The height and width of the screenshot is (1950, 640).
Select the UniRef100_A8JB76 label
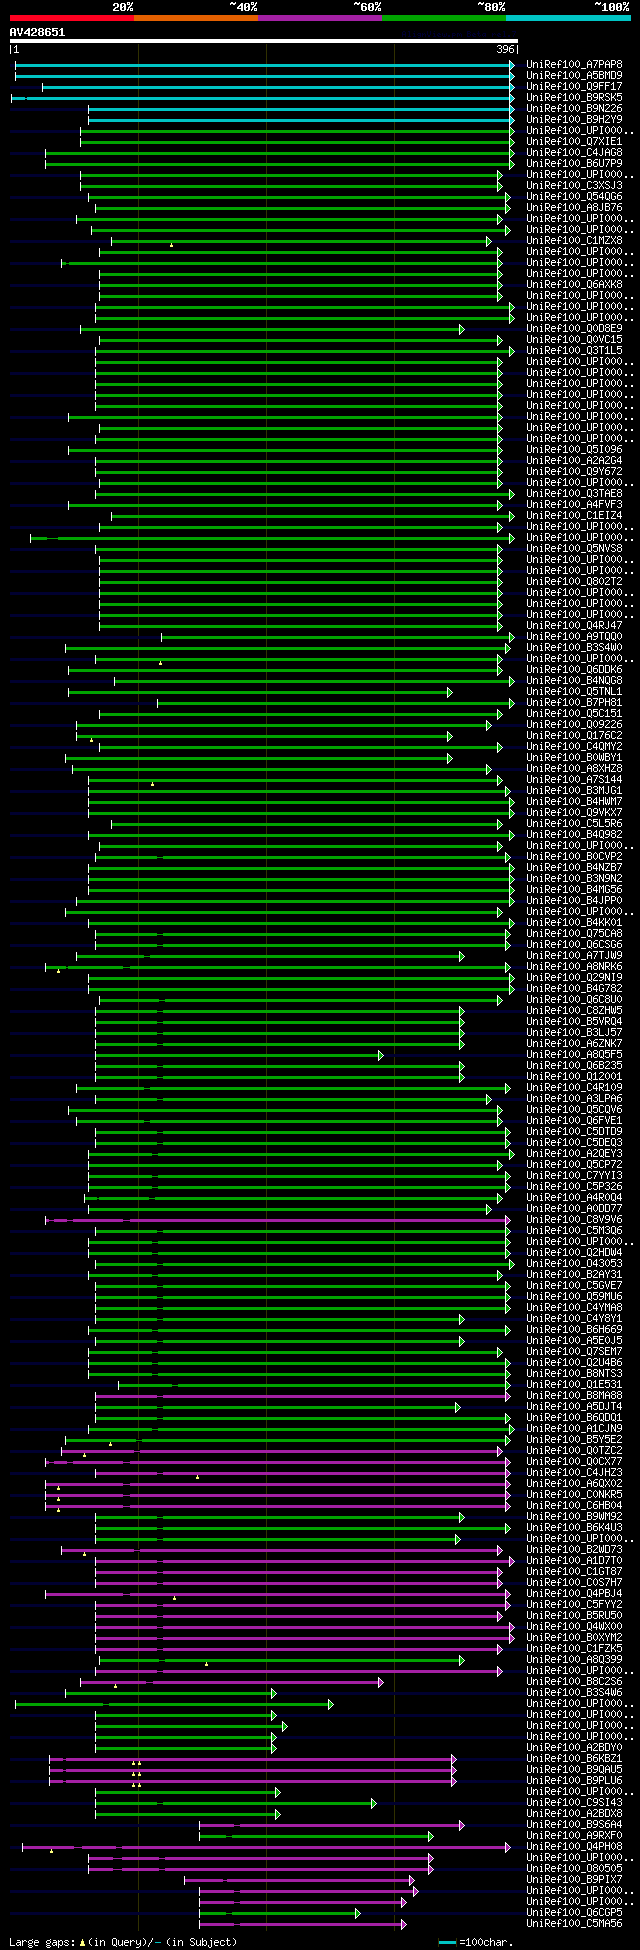pos(574,208)
